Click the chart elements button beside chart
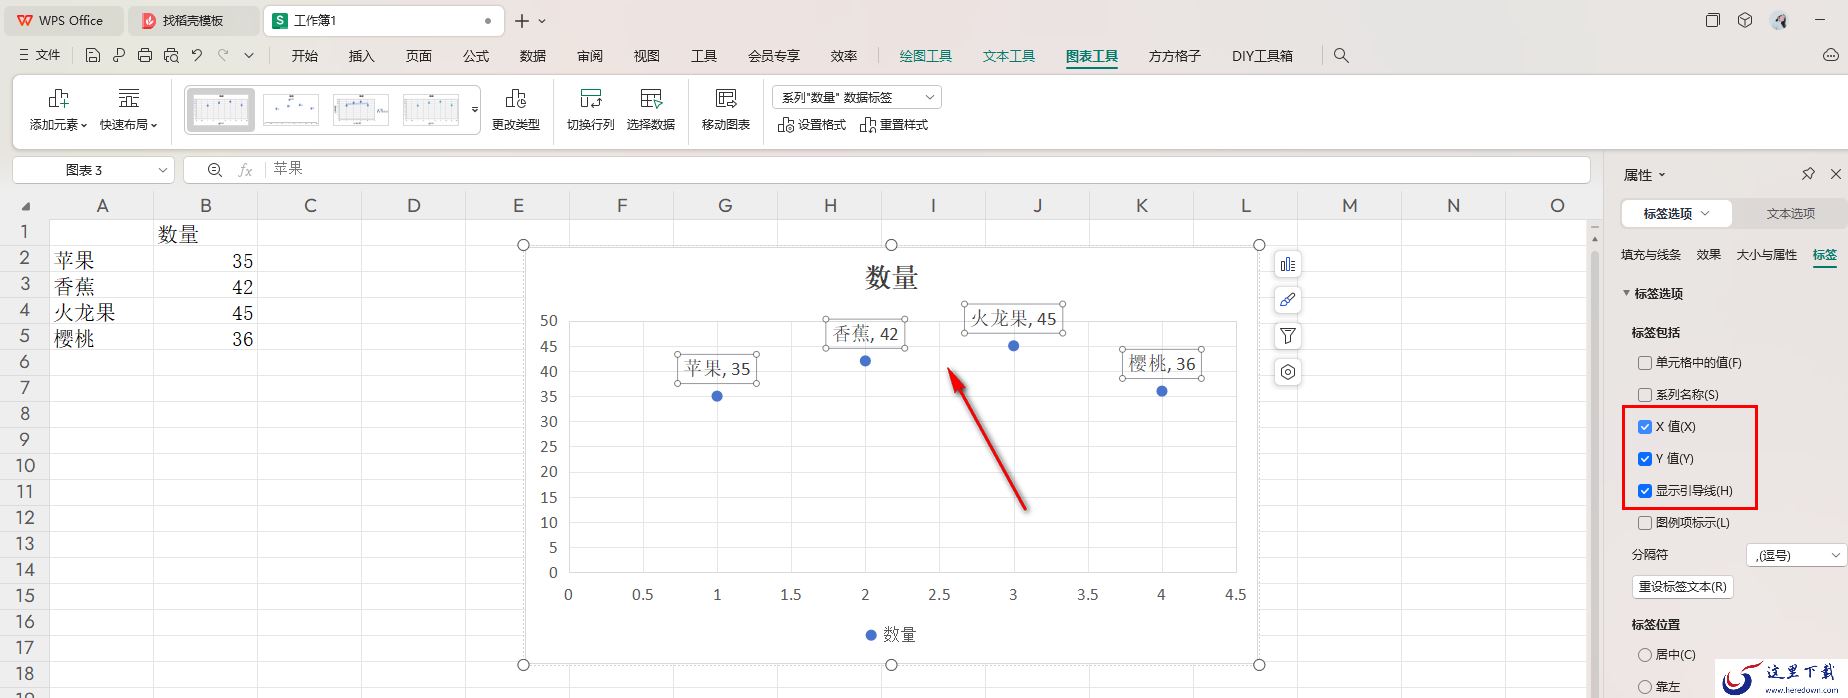Viewport: 1848px width, 698px height. tap(1288, 264)
